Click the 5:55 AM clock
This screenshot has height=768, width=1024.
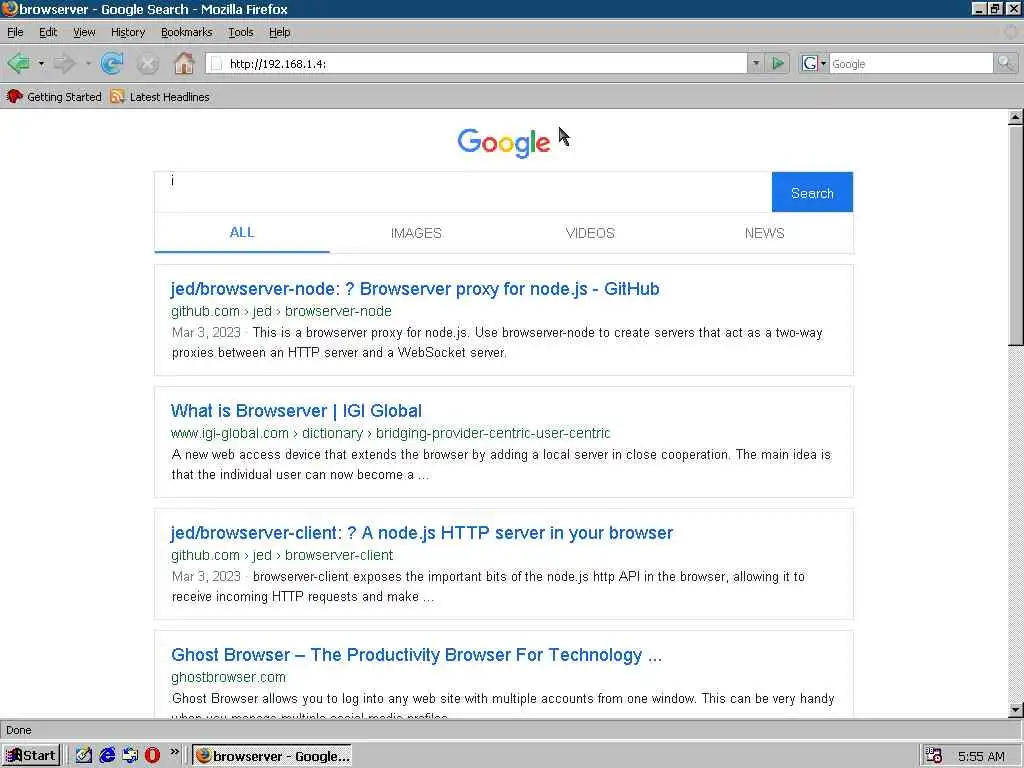pos(981,756)
